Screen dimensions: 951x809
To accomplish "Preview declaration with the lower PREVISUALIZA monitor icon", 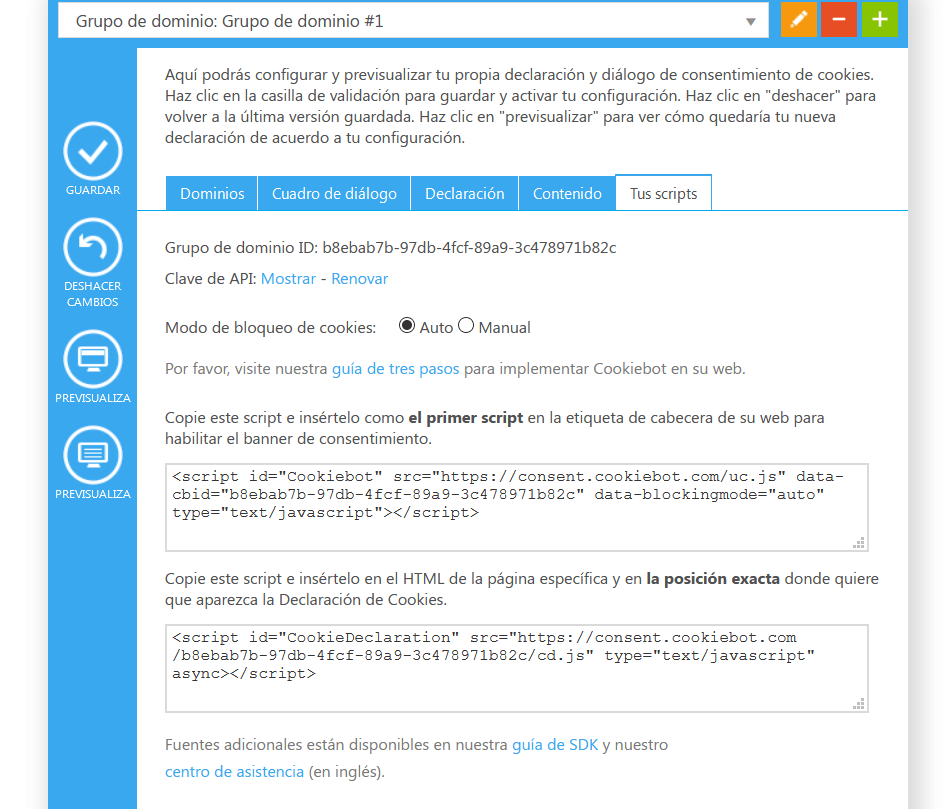I will [x=93, y=455].
